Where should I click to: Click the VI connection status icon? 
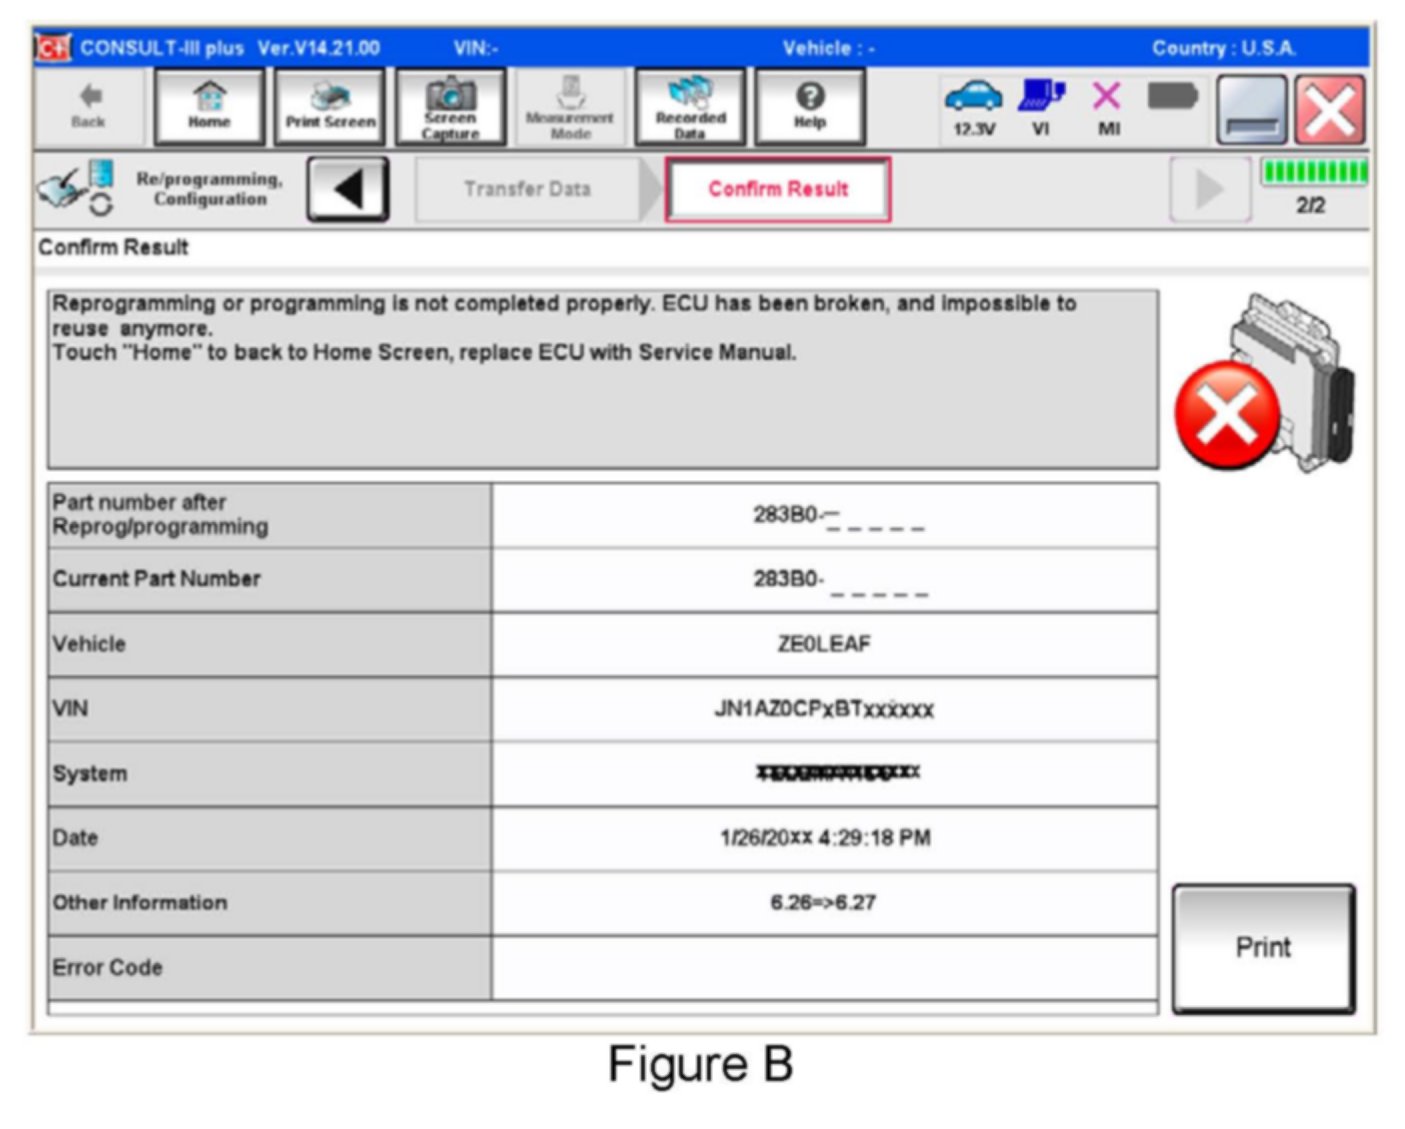(1041, 107)
